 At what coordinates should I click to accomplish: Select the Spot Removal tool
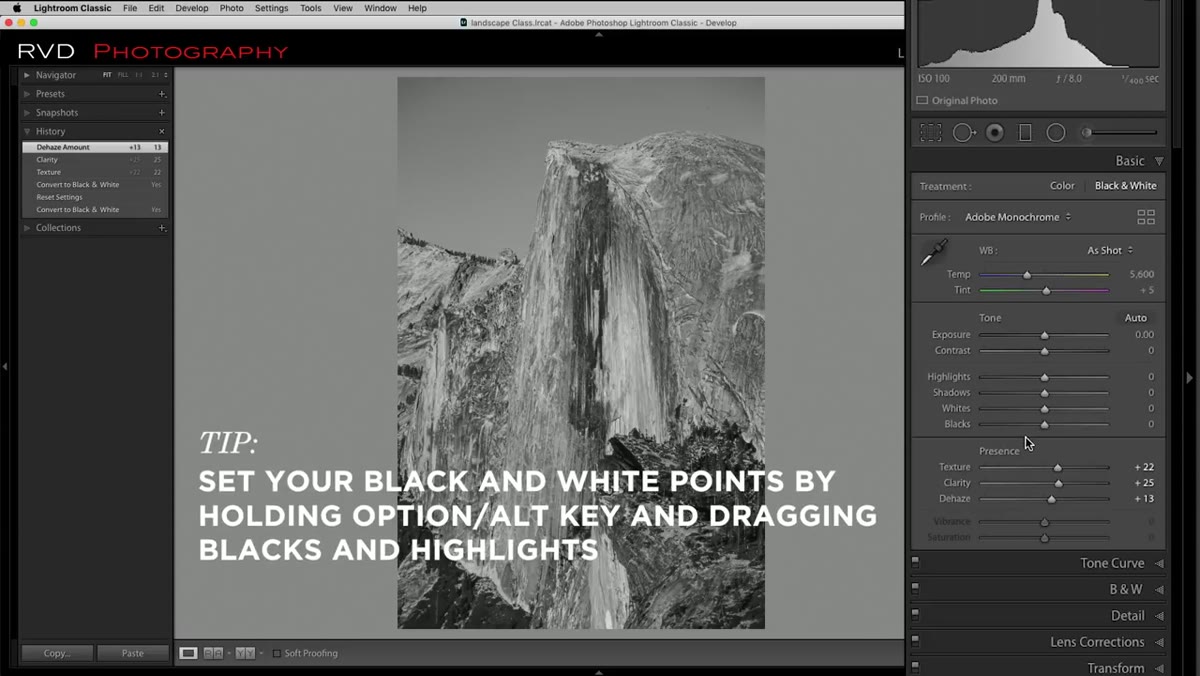pos(964,133)
